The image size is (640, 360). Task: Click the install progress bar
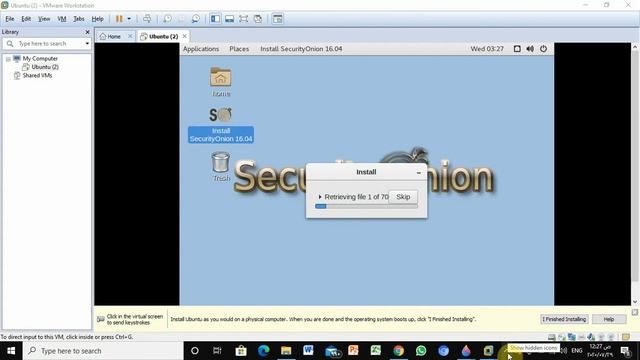pos(366,207)
